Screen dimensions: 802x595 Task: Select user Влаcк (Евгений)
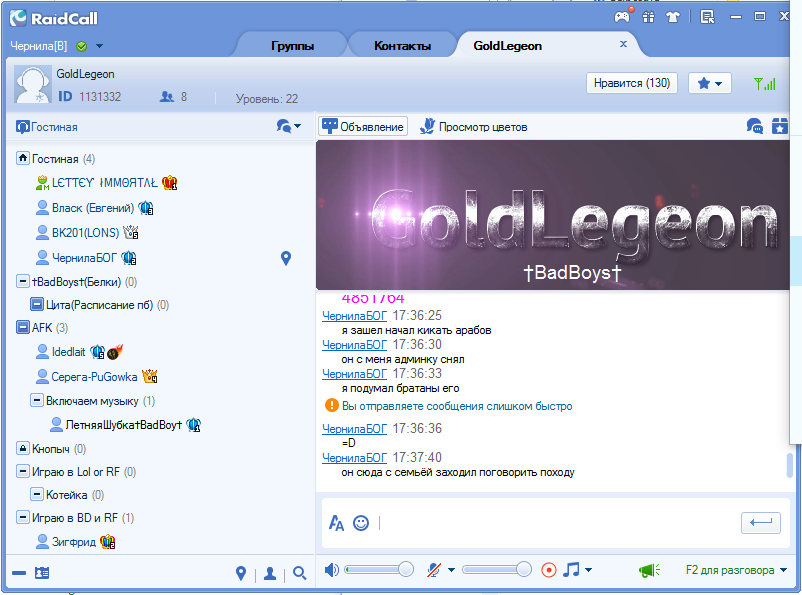95,208
